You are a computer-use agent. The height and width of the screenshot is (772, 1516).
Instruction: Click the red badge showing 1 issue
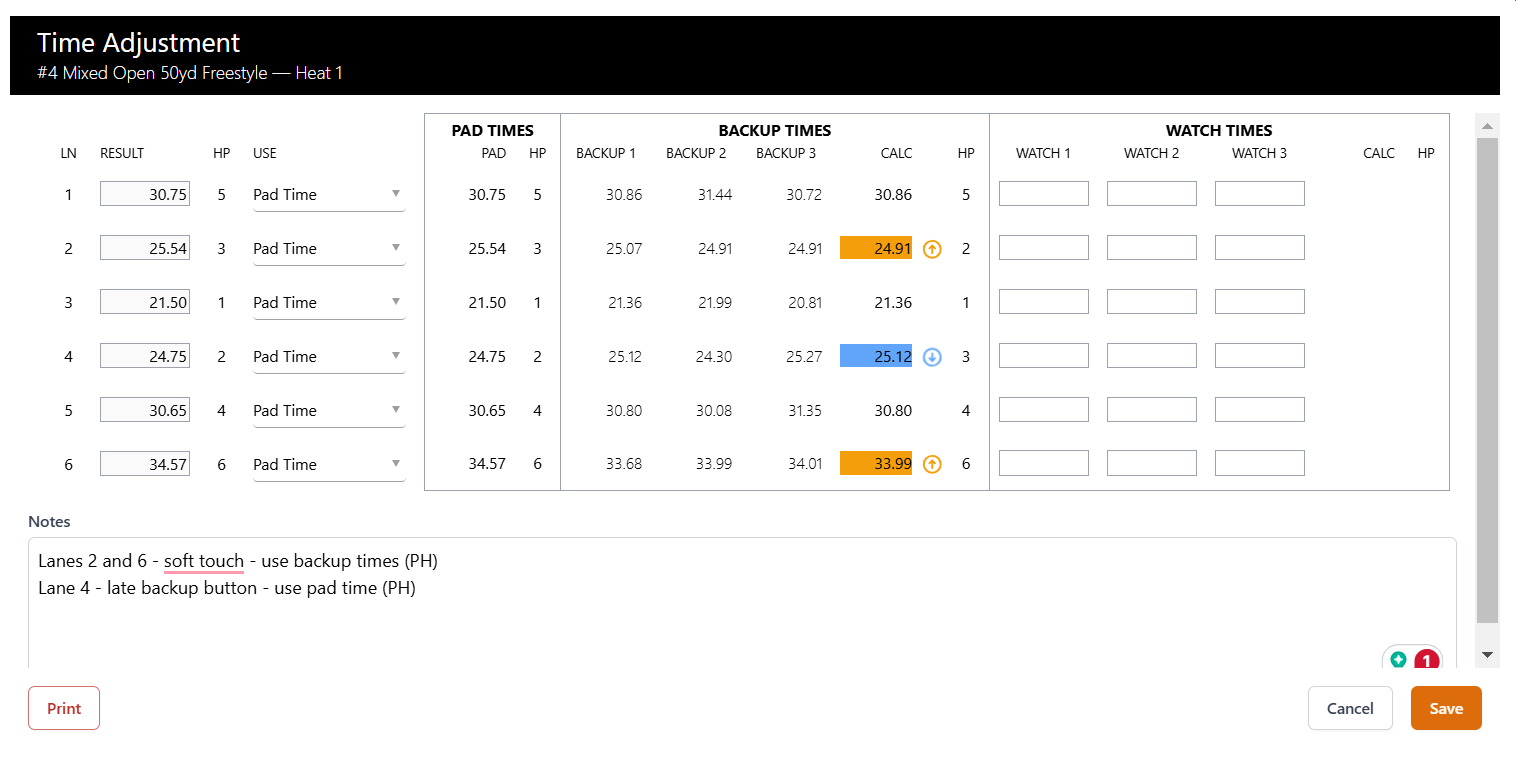coord(1426,660)
